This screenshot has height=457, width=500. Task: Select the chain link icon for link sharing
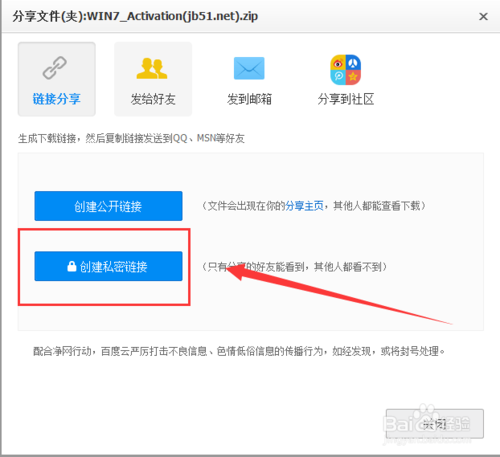click(x=55, y=68)
